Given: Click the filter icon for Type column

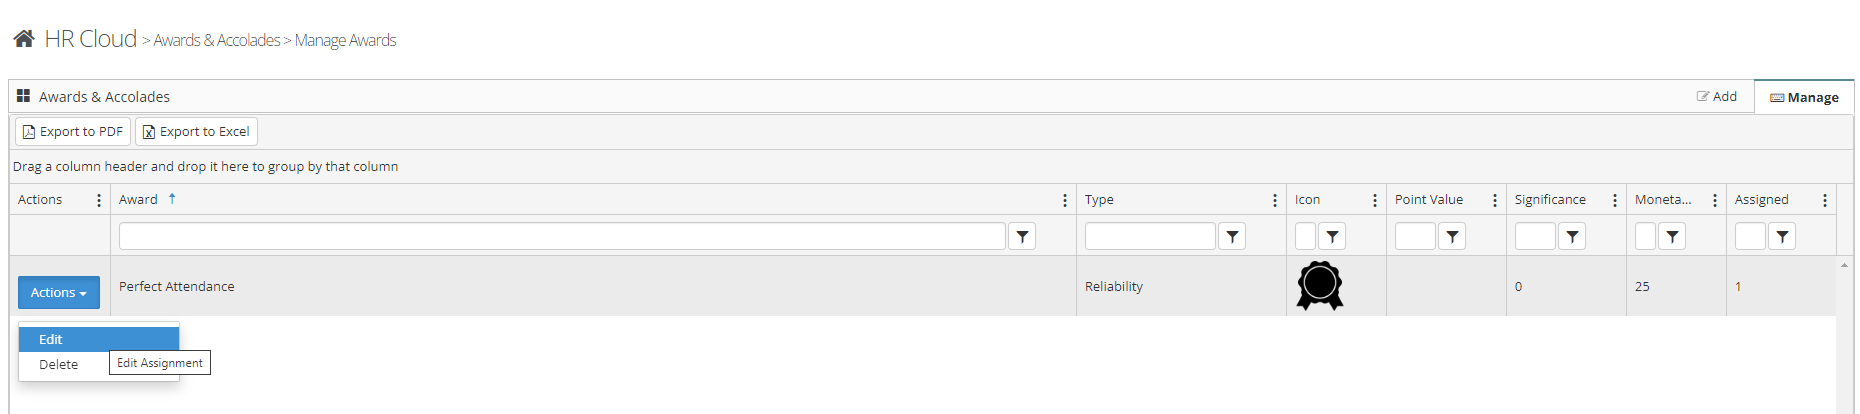Looking at the screenshot, I should click(1232, 237).
